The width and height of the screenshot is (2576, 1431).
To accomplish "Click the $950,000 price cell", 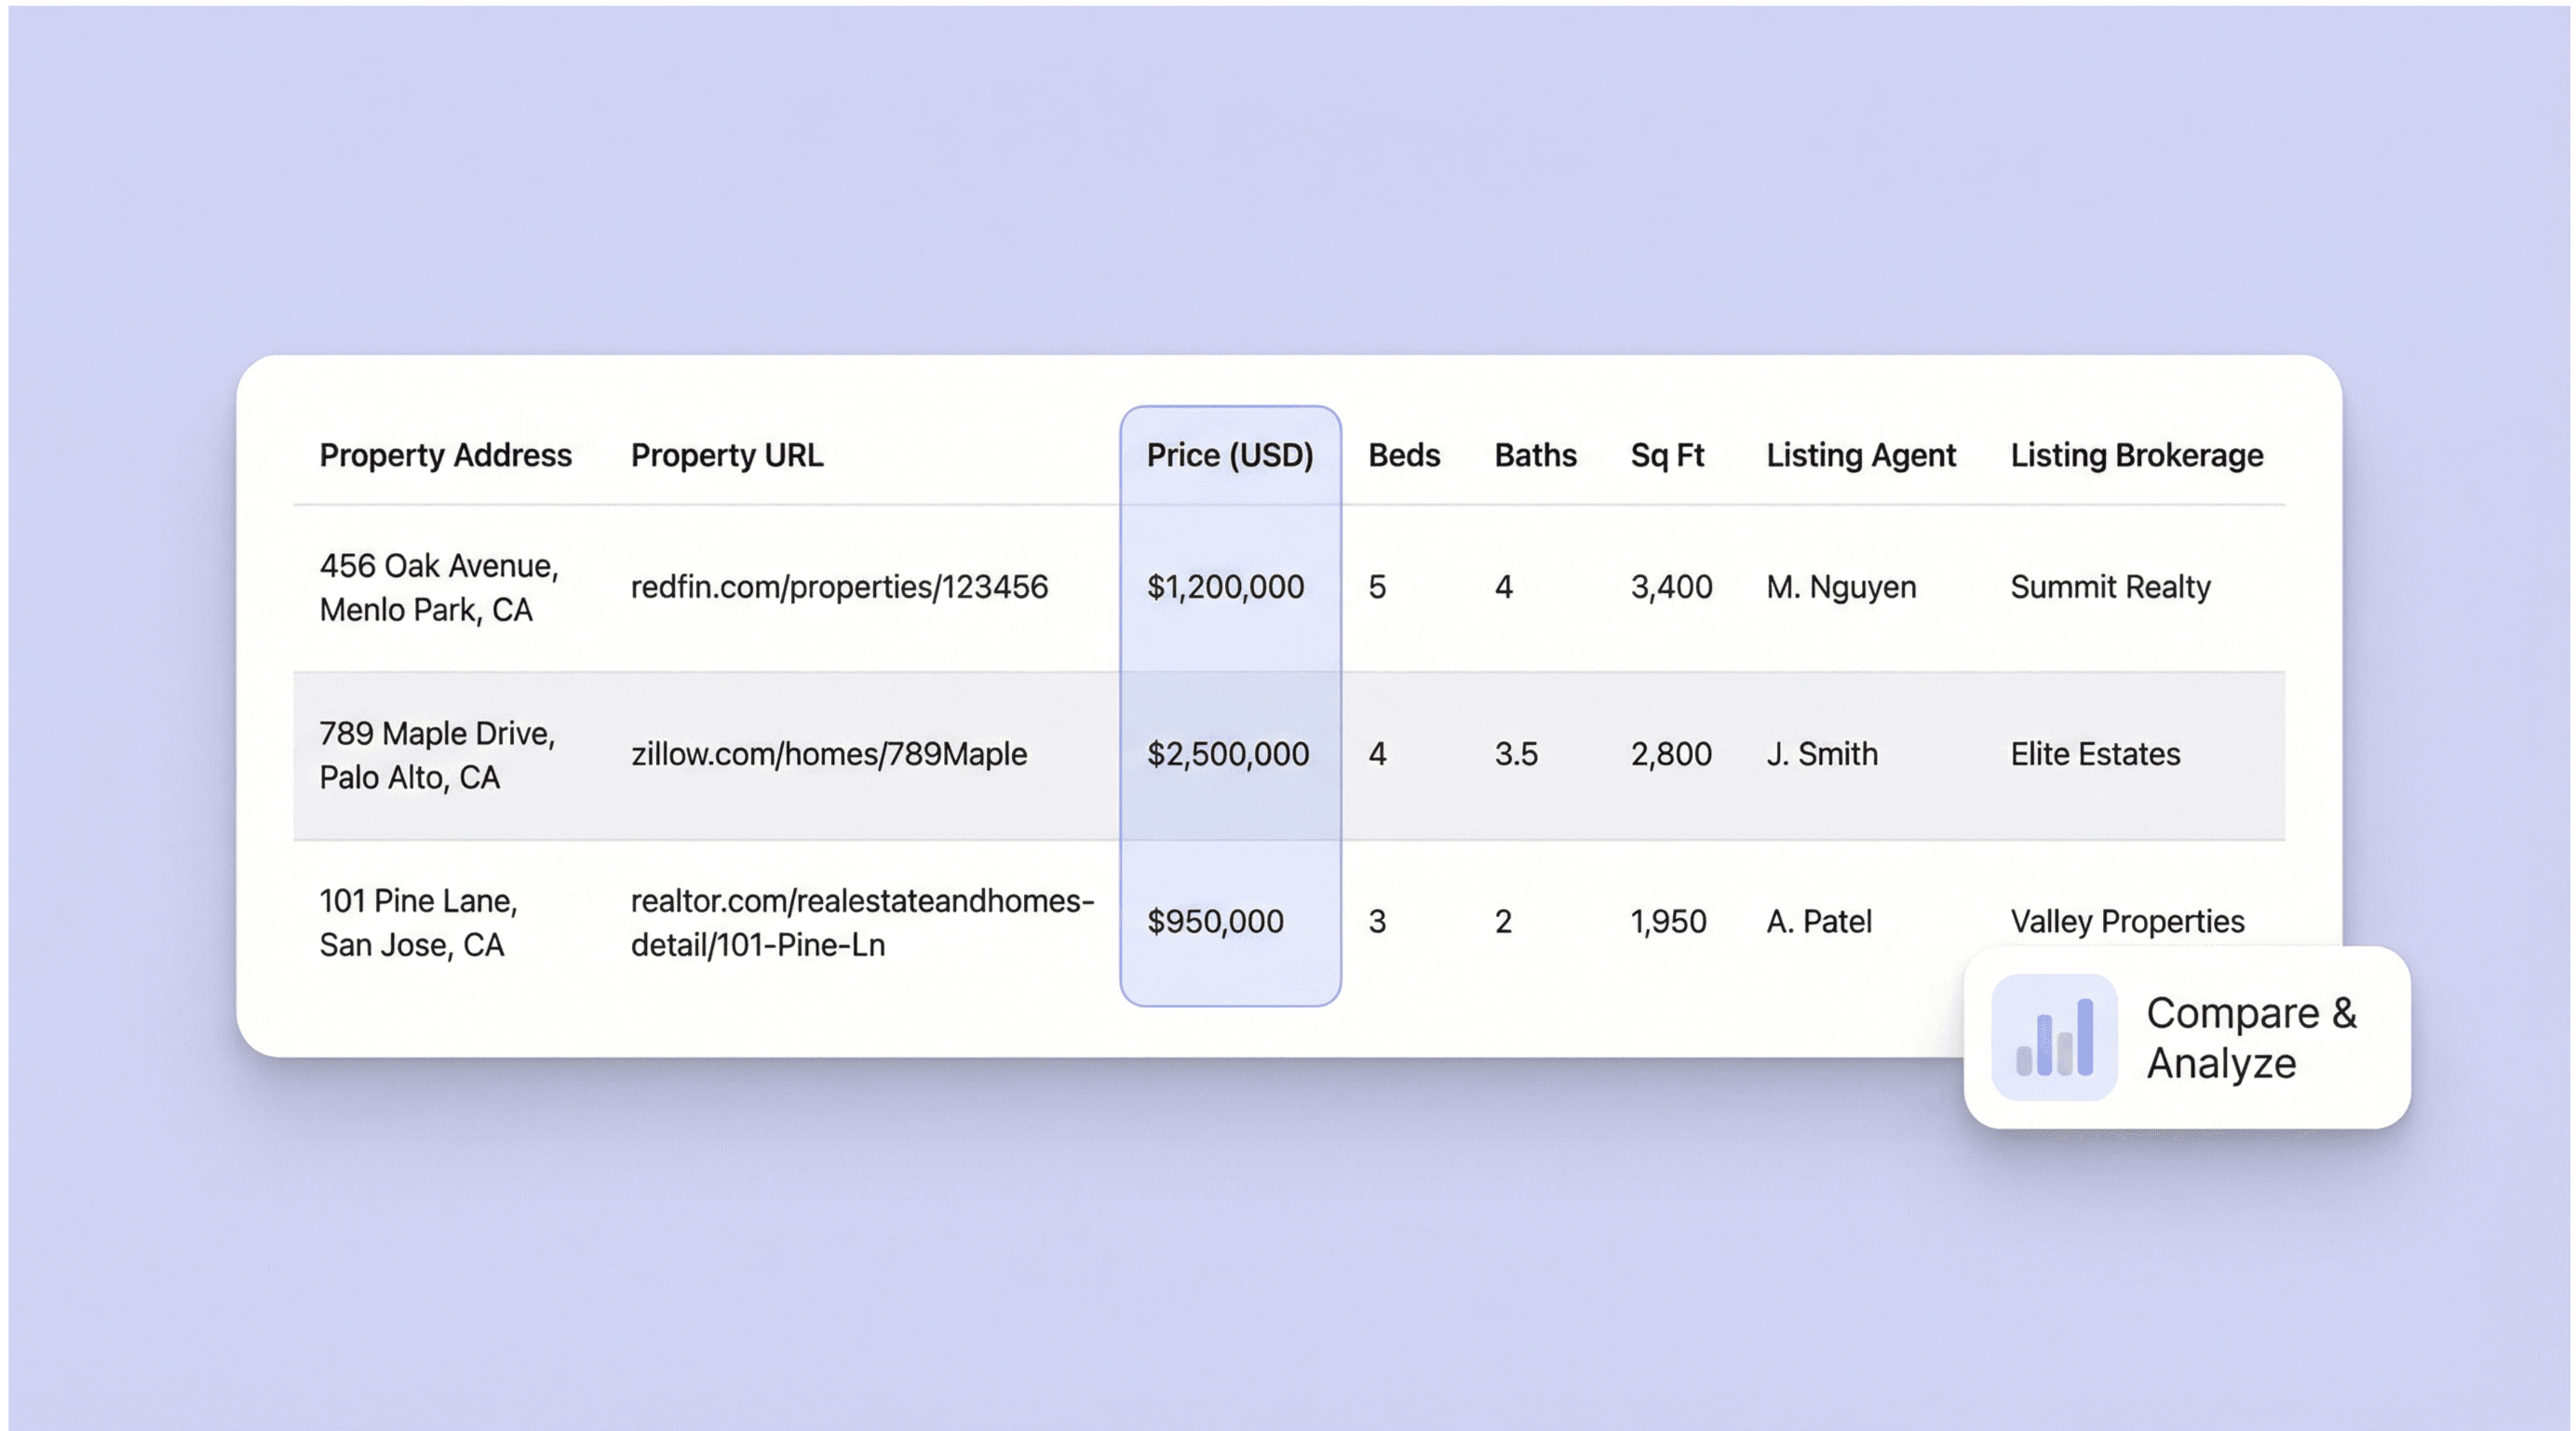I will click(1214, 922).
